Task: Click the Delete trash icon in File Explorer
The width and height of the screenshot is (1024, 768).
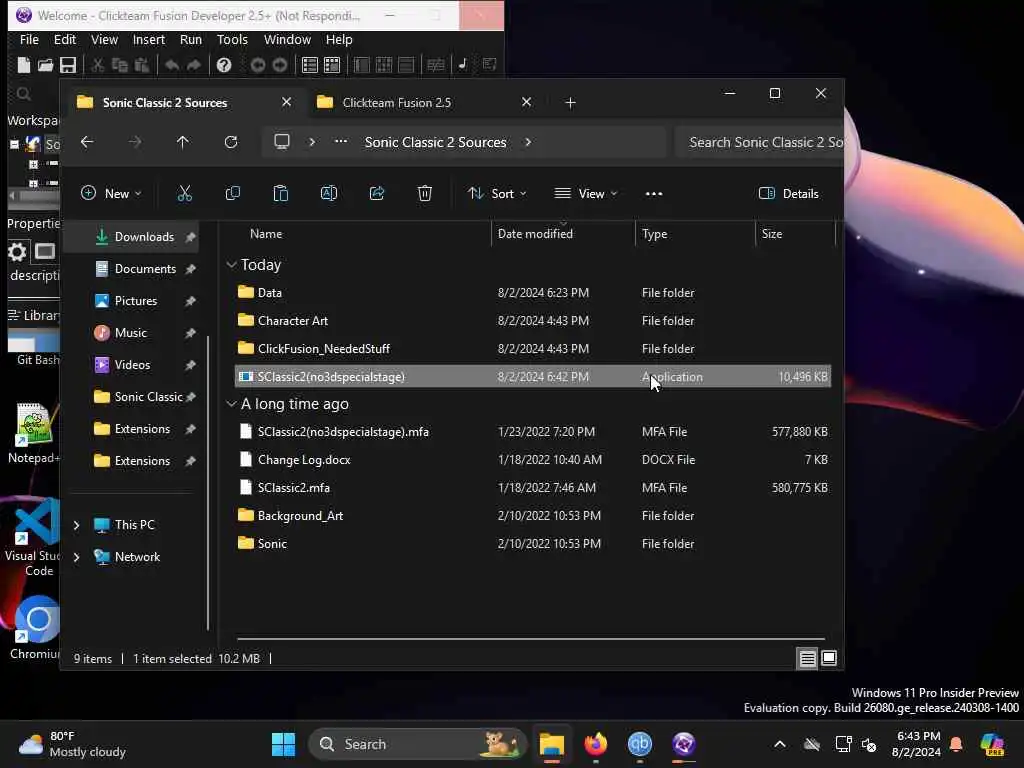Action: [424, 193]
